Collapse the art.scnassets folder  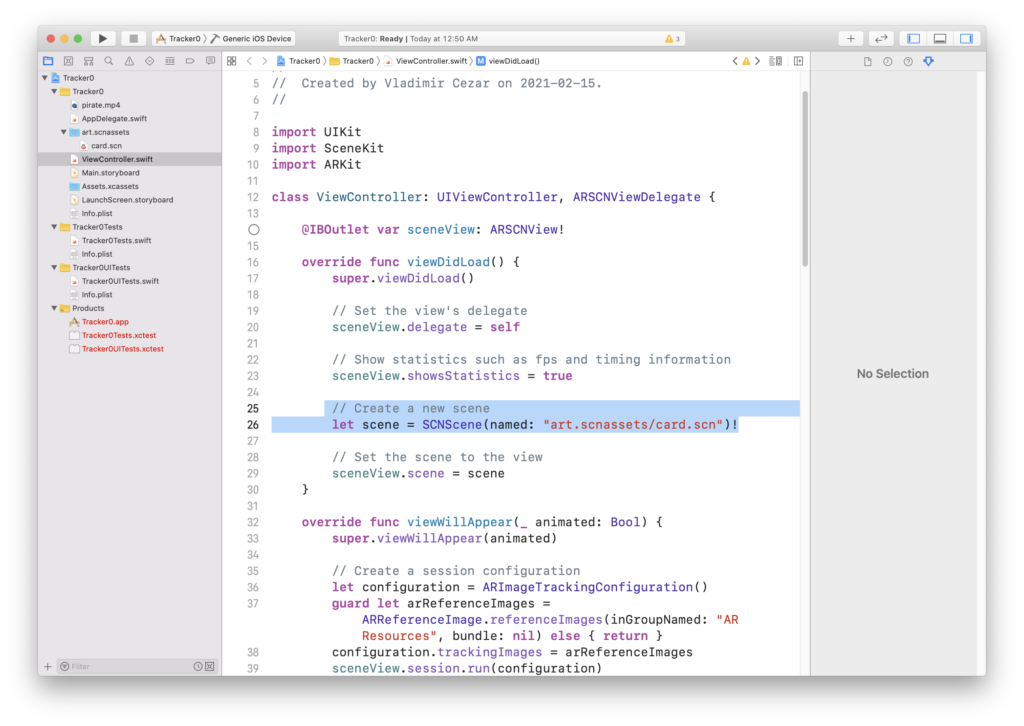[x=63, y=132]
